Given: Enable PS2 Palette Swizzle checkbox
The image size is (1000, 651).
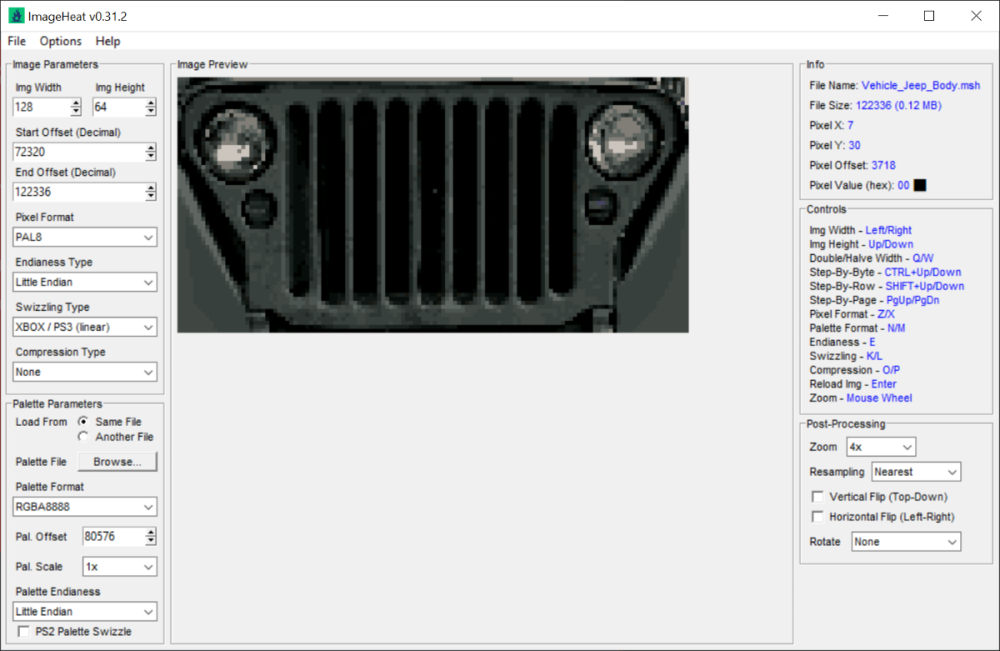Looking at the screenshot, I should tap(24, 631).
